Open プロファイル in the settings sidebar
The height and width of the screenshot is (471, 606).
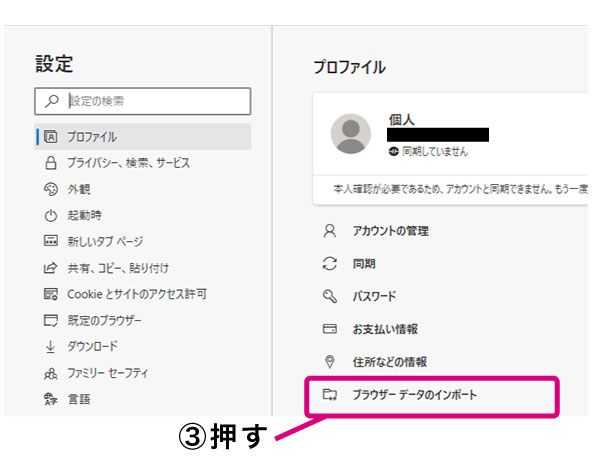tap(143, 136)
